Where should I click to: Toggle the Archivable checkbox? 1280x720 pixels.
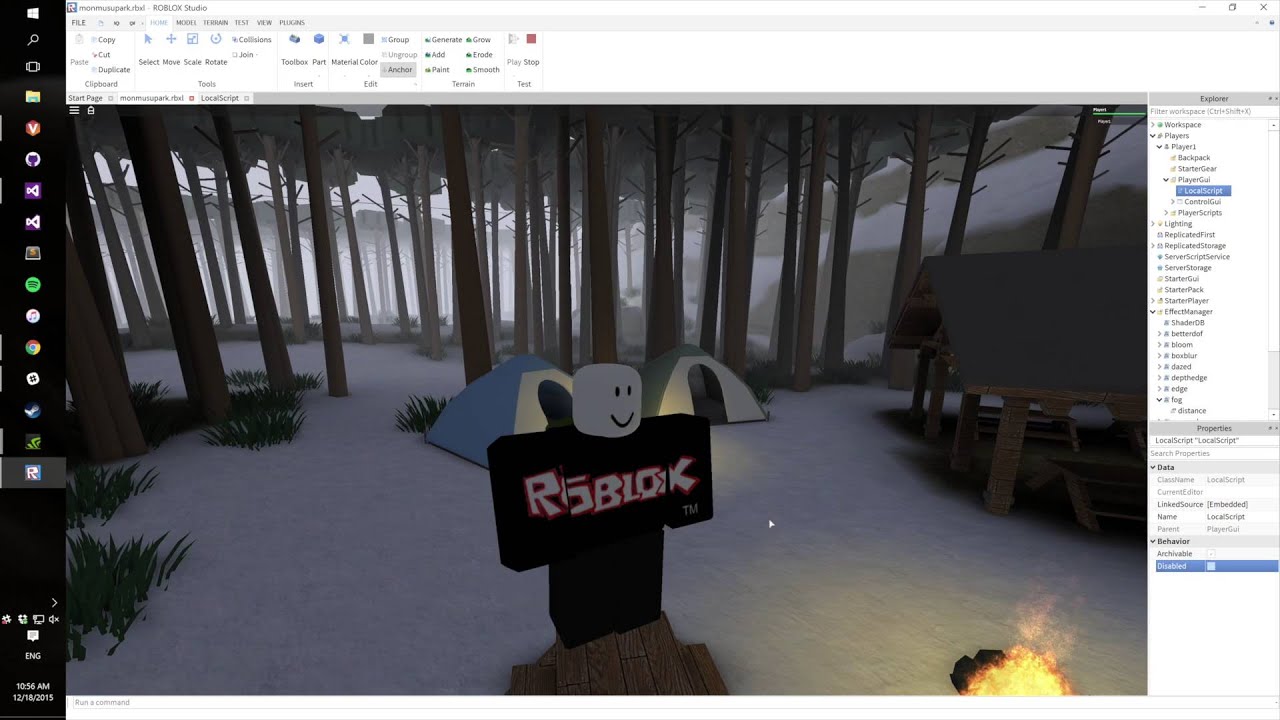pyautogui.click(x=1211, y=554)
